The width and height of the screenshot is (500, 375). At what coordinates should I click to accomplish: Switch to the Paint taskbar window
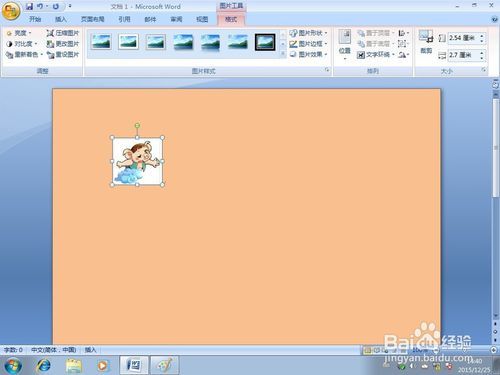click(x=164, y=365)
